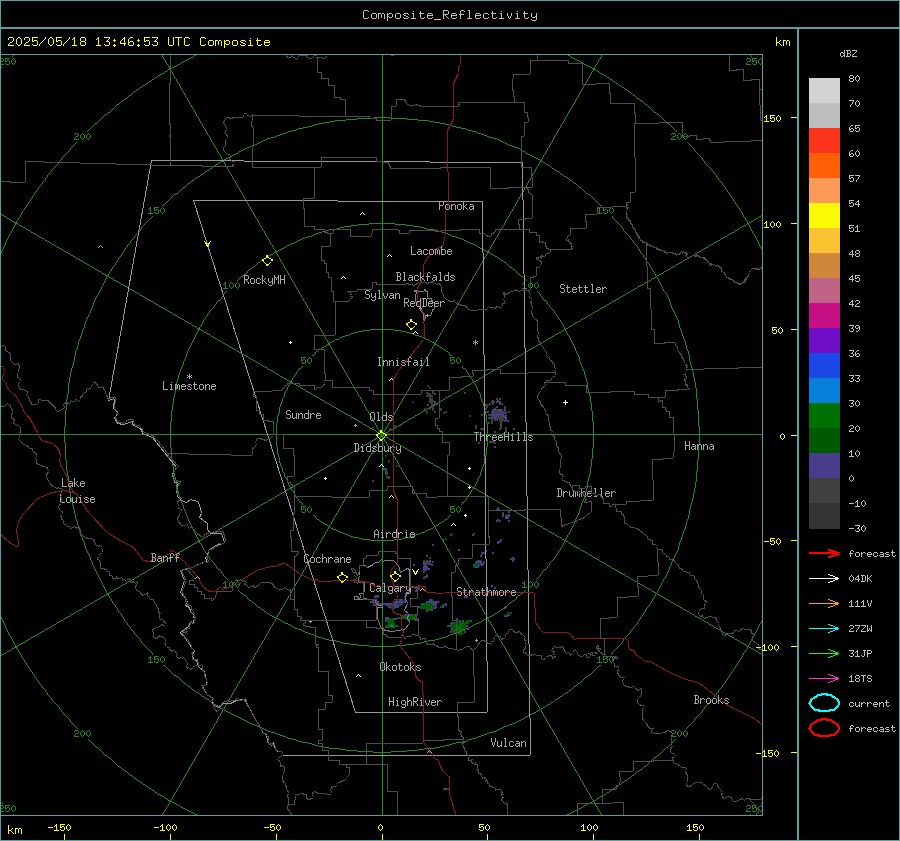The height and width of the screenshot is (841, 900).
Task: Select the Sylvan label on the map
Action: [x=382, y=295]
